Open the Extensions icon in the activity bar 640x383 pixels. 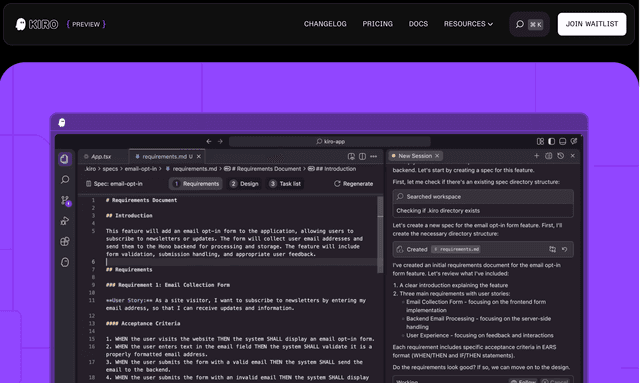pyautogui.click(x=65, y=241)
